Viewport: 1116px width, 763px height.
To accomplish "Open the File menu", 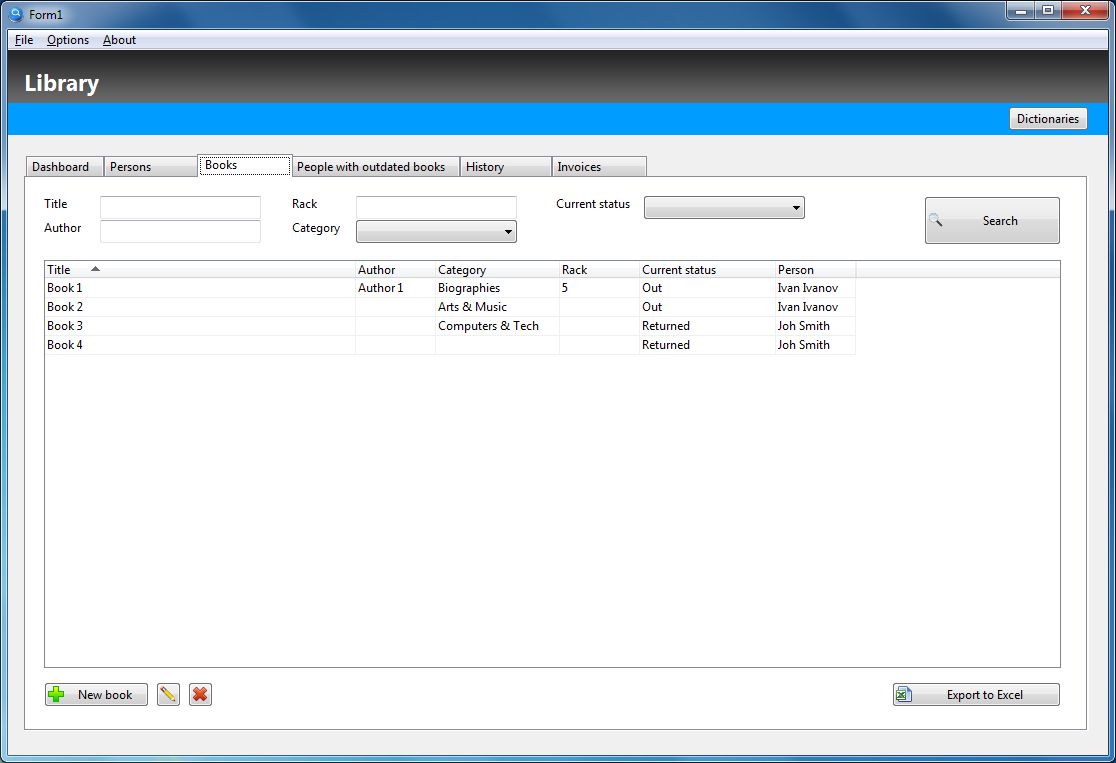I will point(23,40).
